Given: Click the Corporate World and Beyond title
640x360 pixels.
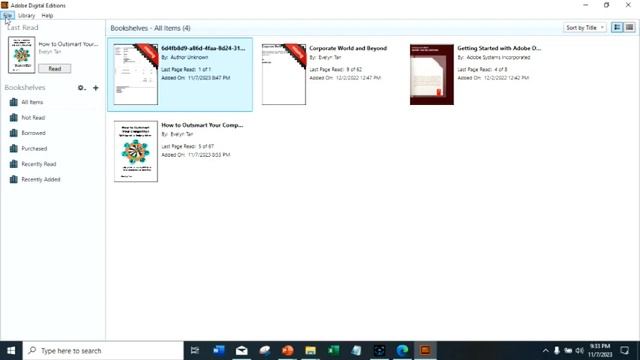Looking at the screenshot, I should 348,48.
